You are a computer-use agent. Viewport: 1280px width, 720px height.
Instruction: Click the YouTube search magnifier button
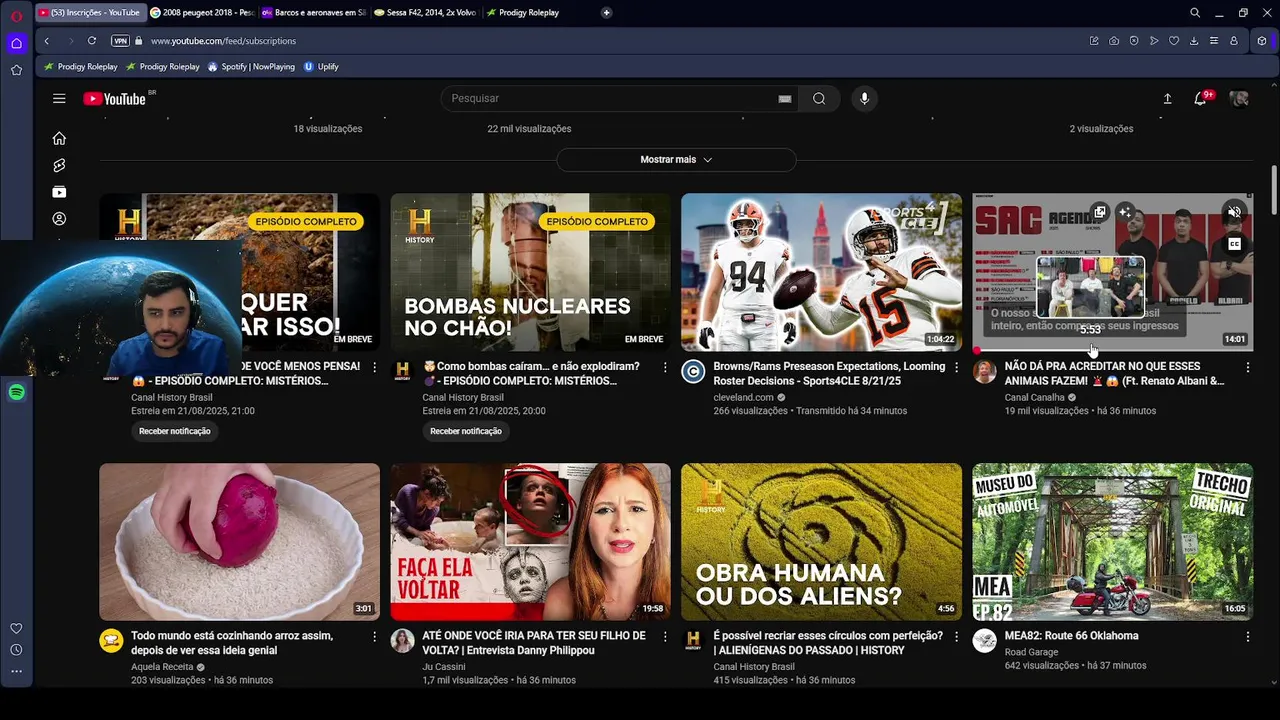pos(819,98)
